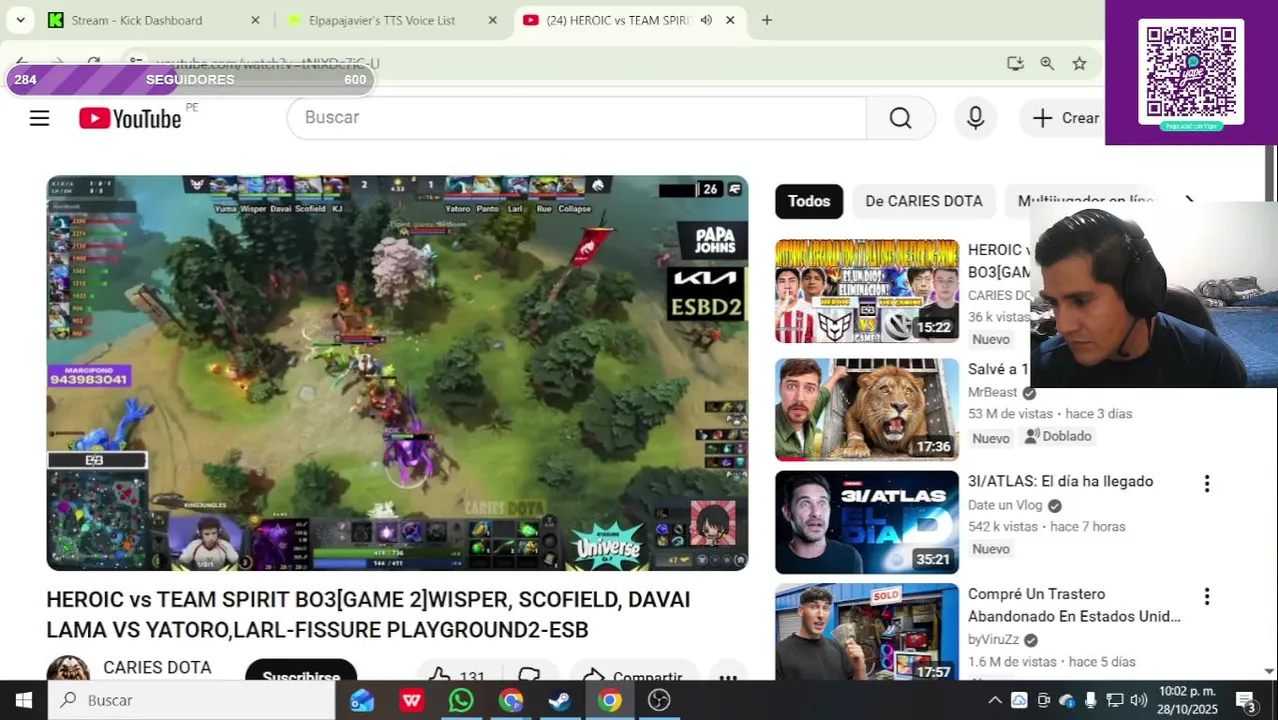
Task: Click the Doblado badge on MrBeast video
Action: [1058, 437]
